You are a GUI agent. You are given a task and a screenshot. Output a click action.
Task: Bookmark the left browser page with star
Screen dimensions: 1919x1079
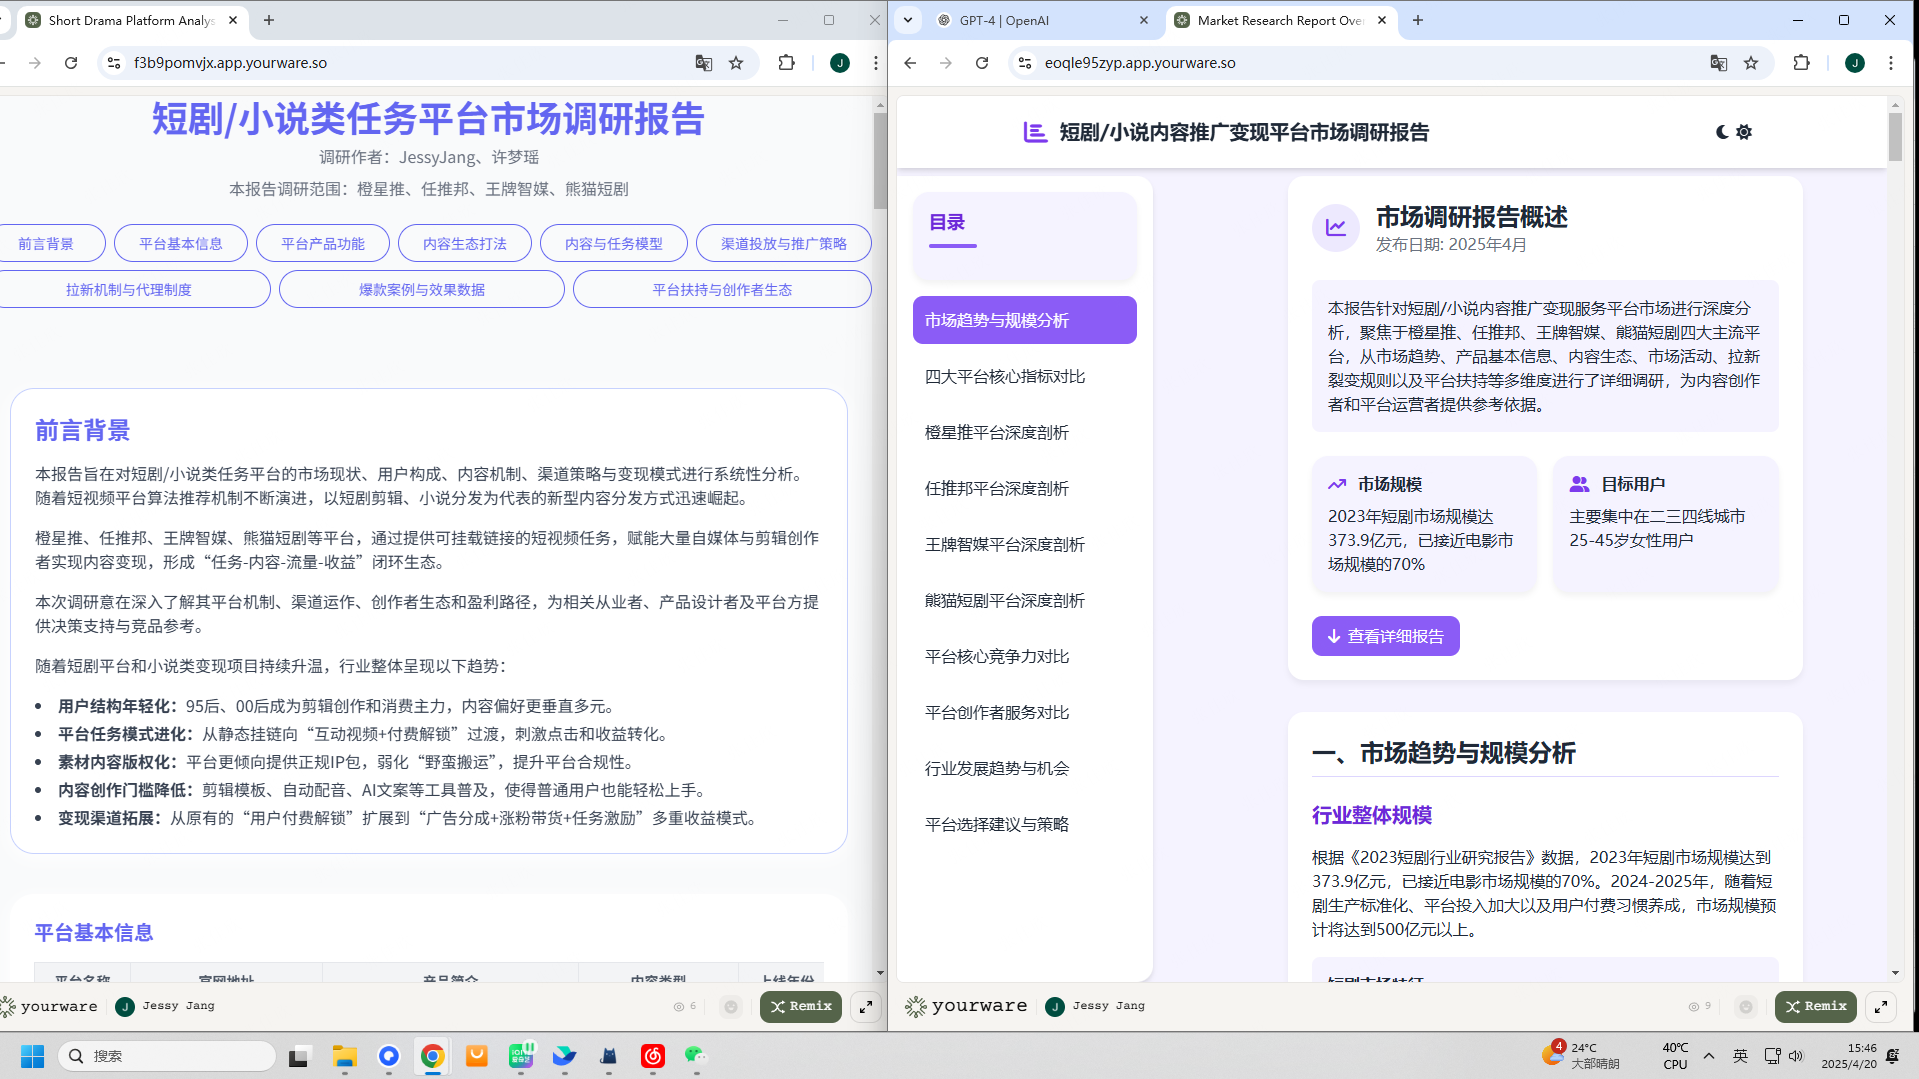[736, 63]
